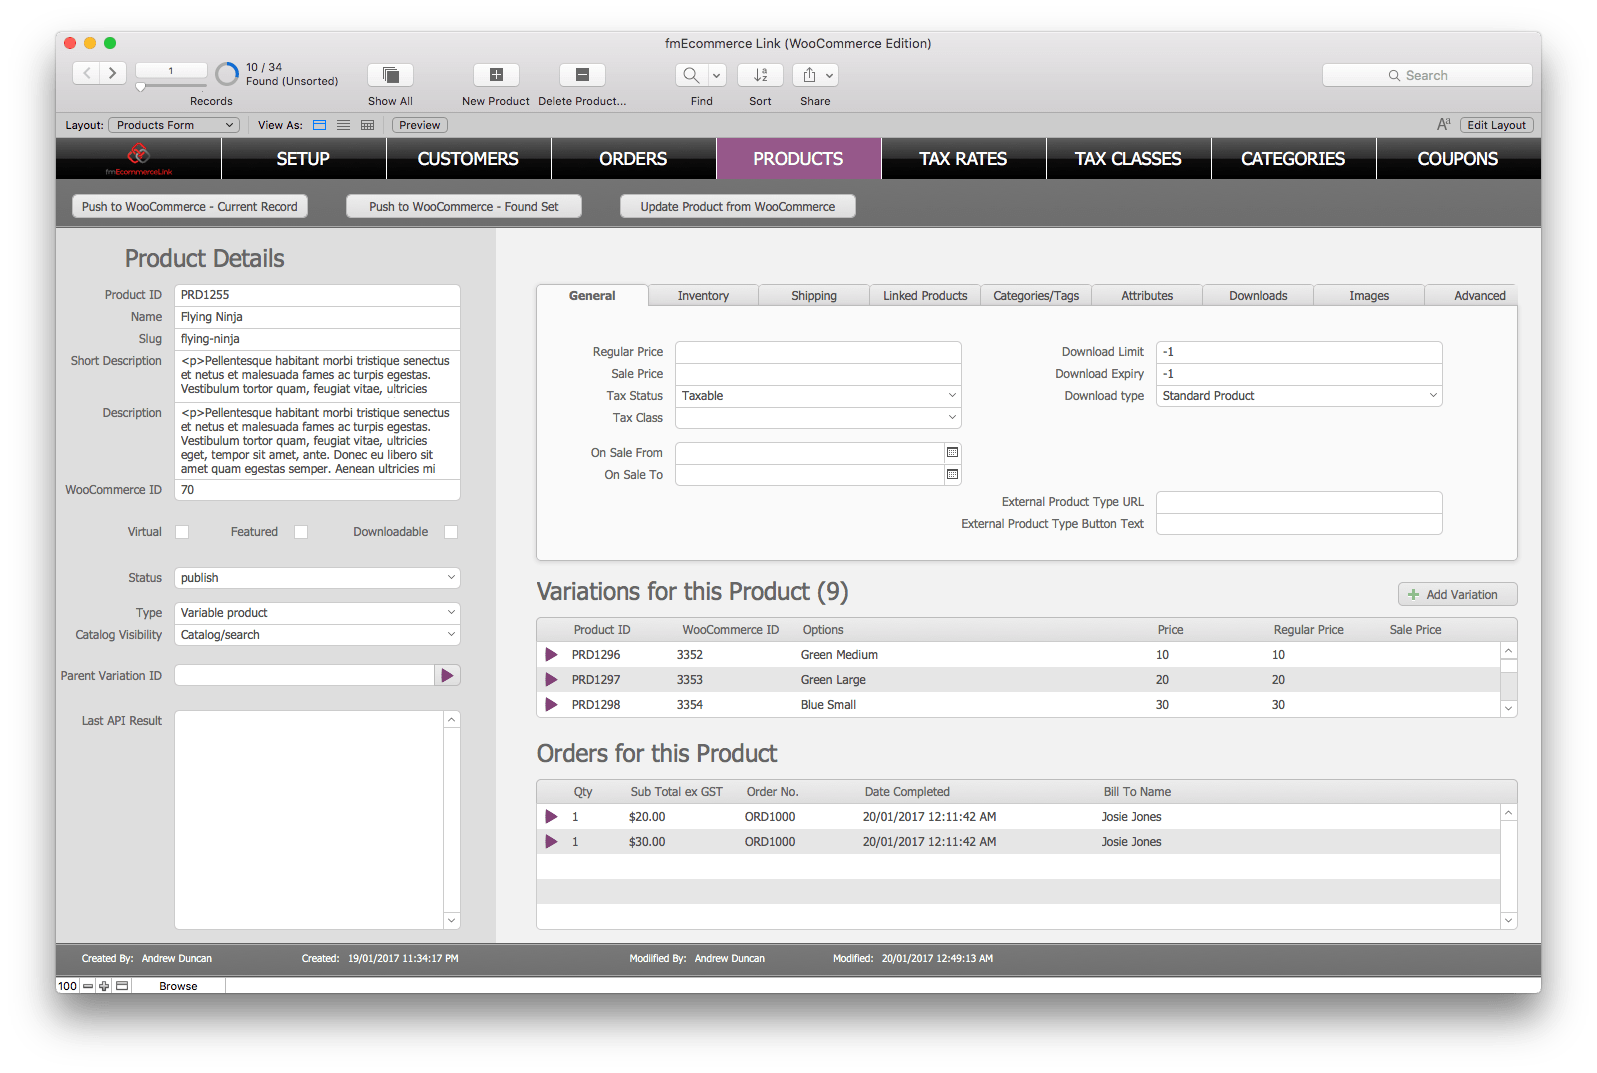Open the TAX RATES section

point(963,159)
